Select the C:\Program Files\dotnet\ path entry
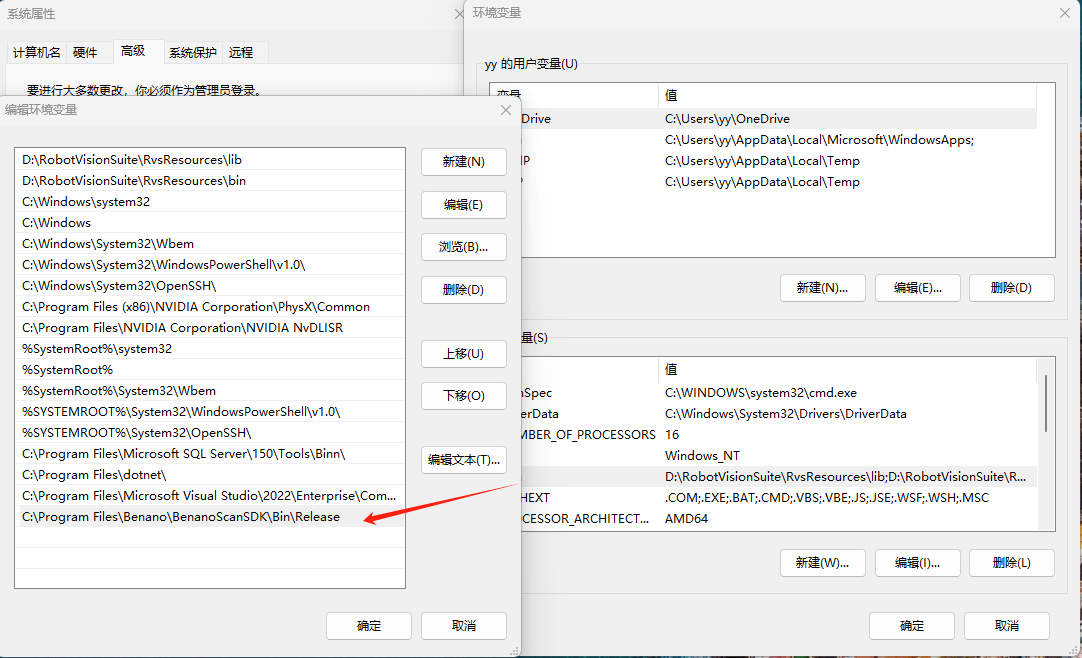Image resolution: width=1082 pixels, height=658 pixels. click(x=94, y=475)
